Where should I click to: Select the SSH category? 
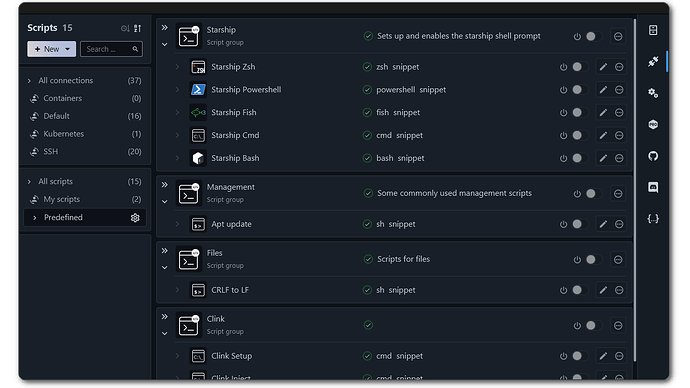click(85, 152)
